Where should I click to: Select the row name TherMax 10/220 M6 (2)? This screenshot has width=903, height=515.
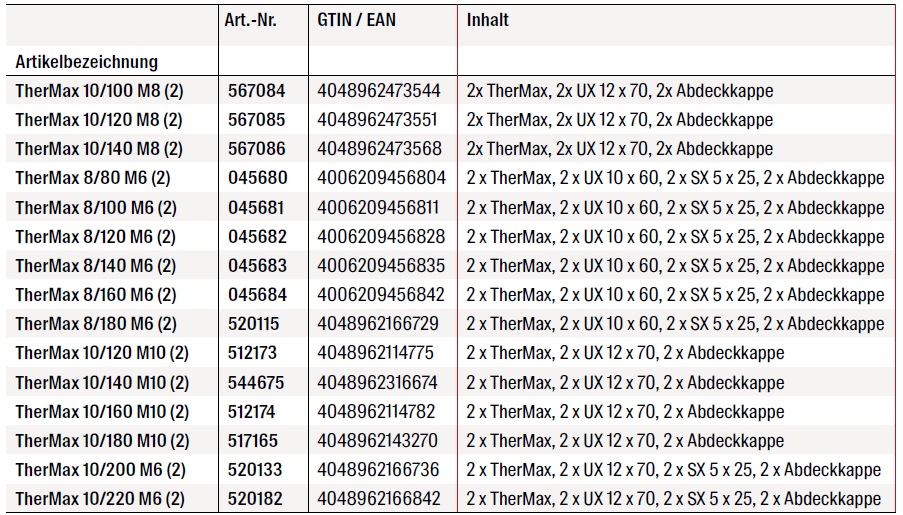(x=100, y=498)
